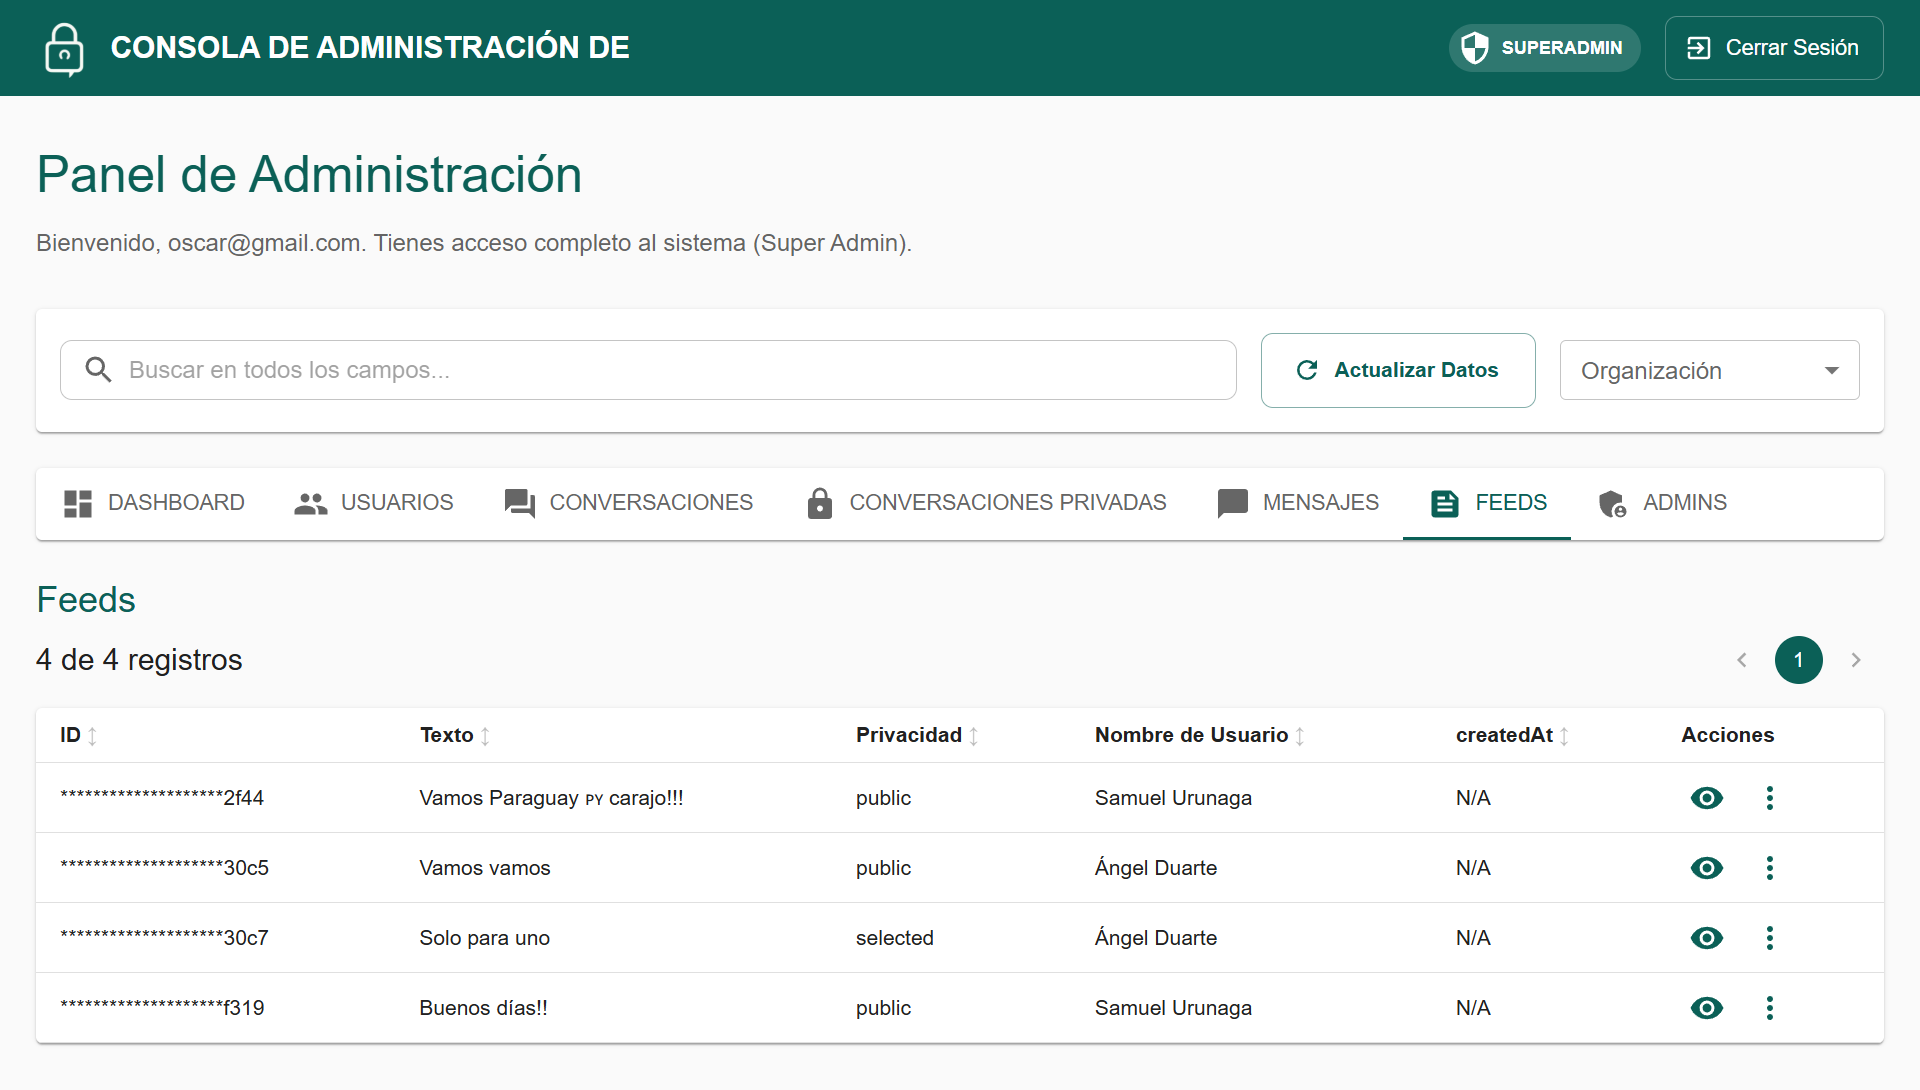This screenshot has height=1090, width=1920.
Task: Click text 'Solo para uno'
Action: pos(485,938)
